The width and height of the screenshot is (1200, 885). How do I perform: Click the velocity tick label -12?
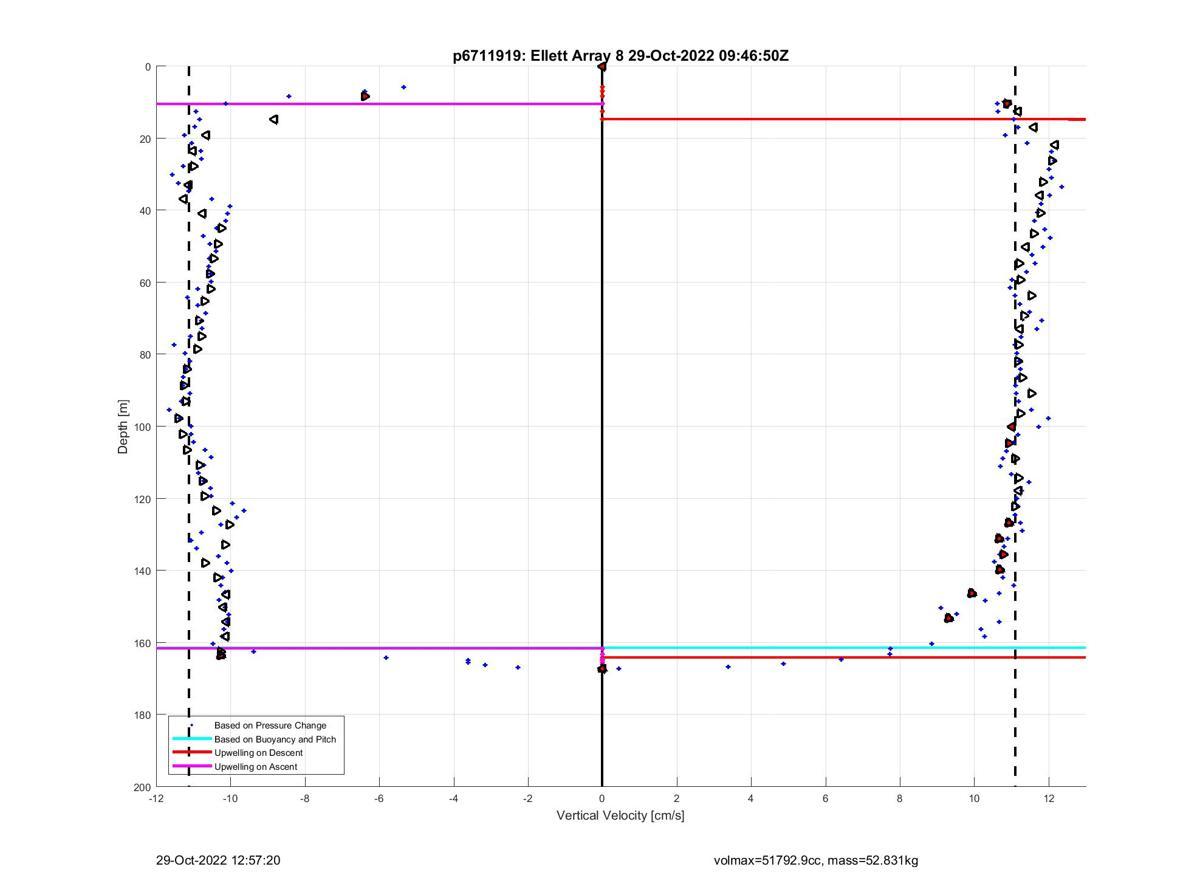pyautogui.click(x=156, y=799)
